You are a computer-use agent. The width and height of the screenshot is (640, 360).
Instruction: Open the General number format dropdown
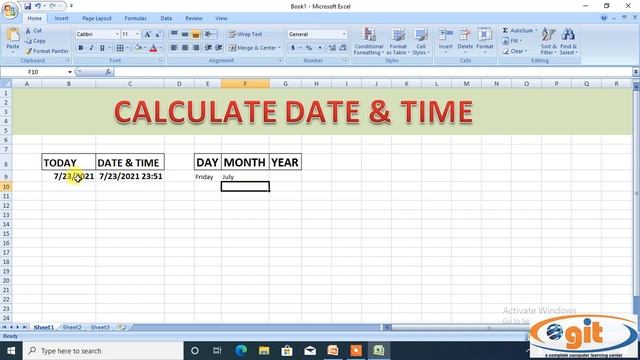coord(344,34)
